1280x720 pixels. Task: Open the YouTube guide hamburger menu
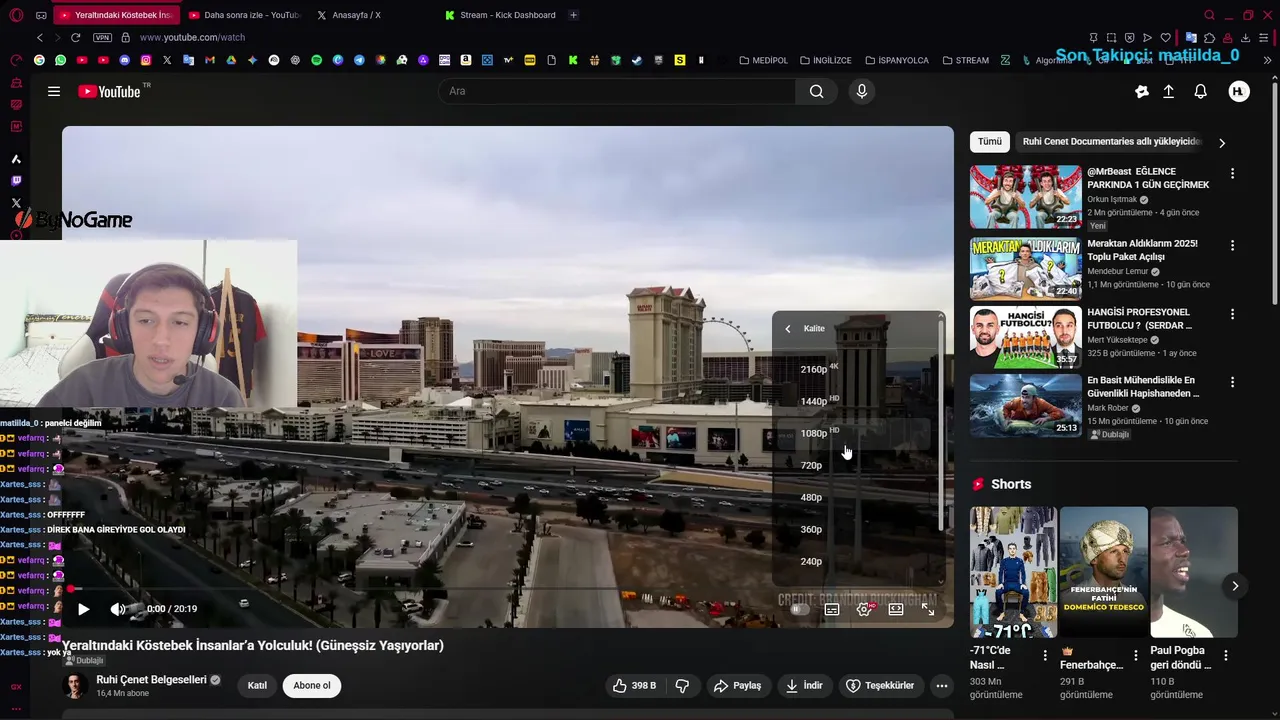pos(54,91)
